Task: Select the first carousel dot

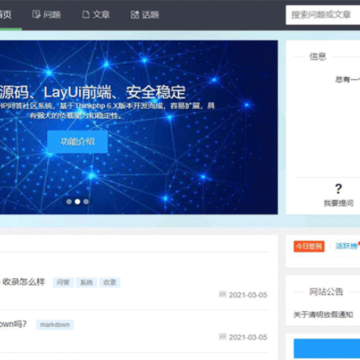Action: point(69,201)
